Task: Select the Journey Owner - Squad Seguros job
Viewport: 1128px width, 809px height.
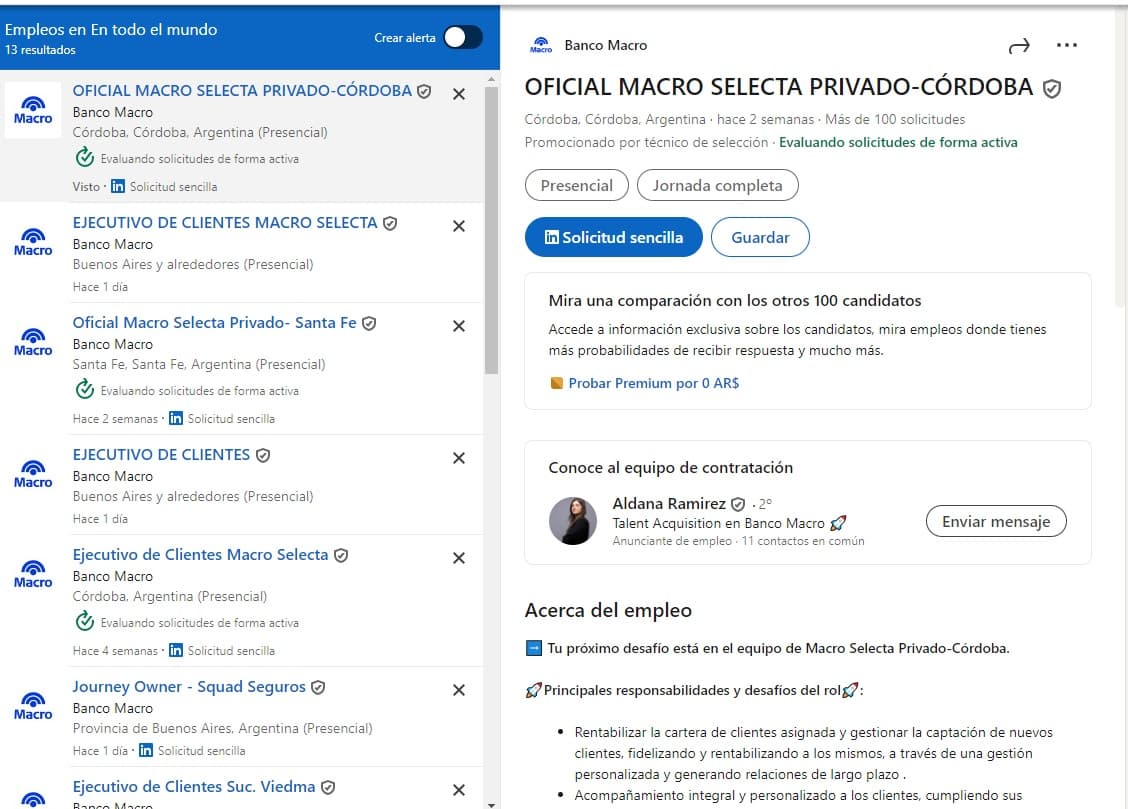Action: point(189,687)
